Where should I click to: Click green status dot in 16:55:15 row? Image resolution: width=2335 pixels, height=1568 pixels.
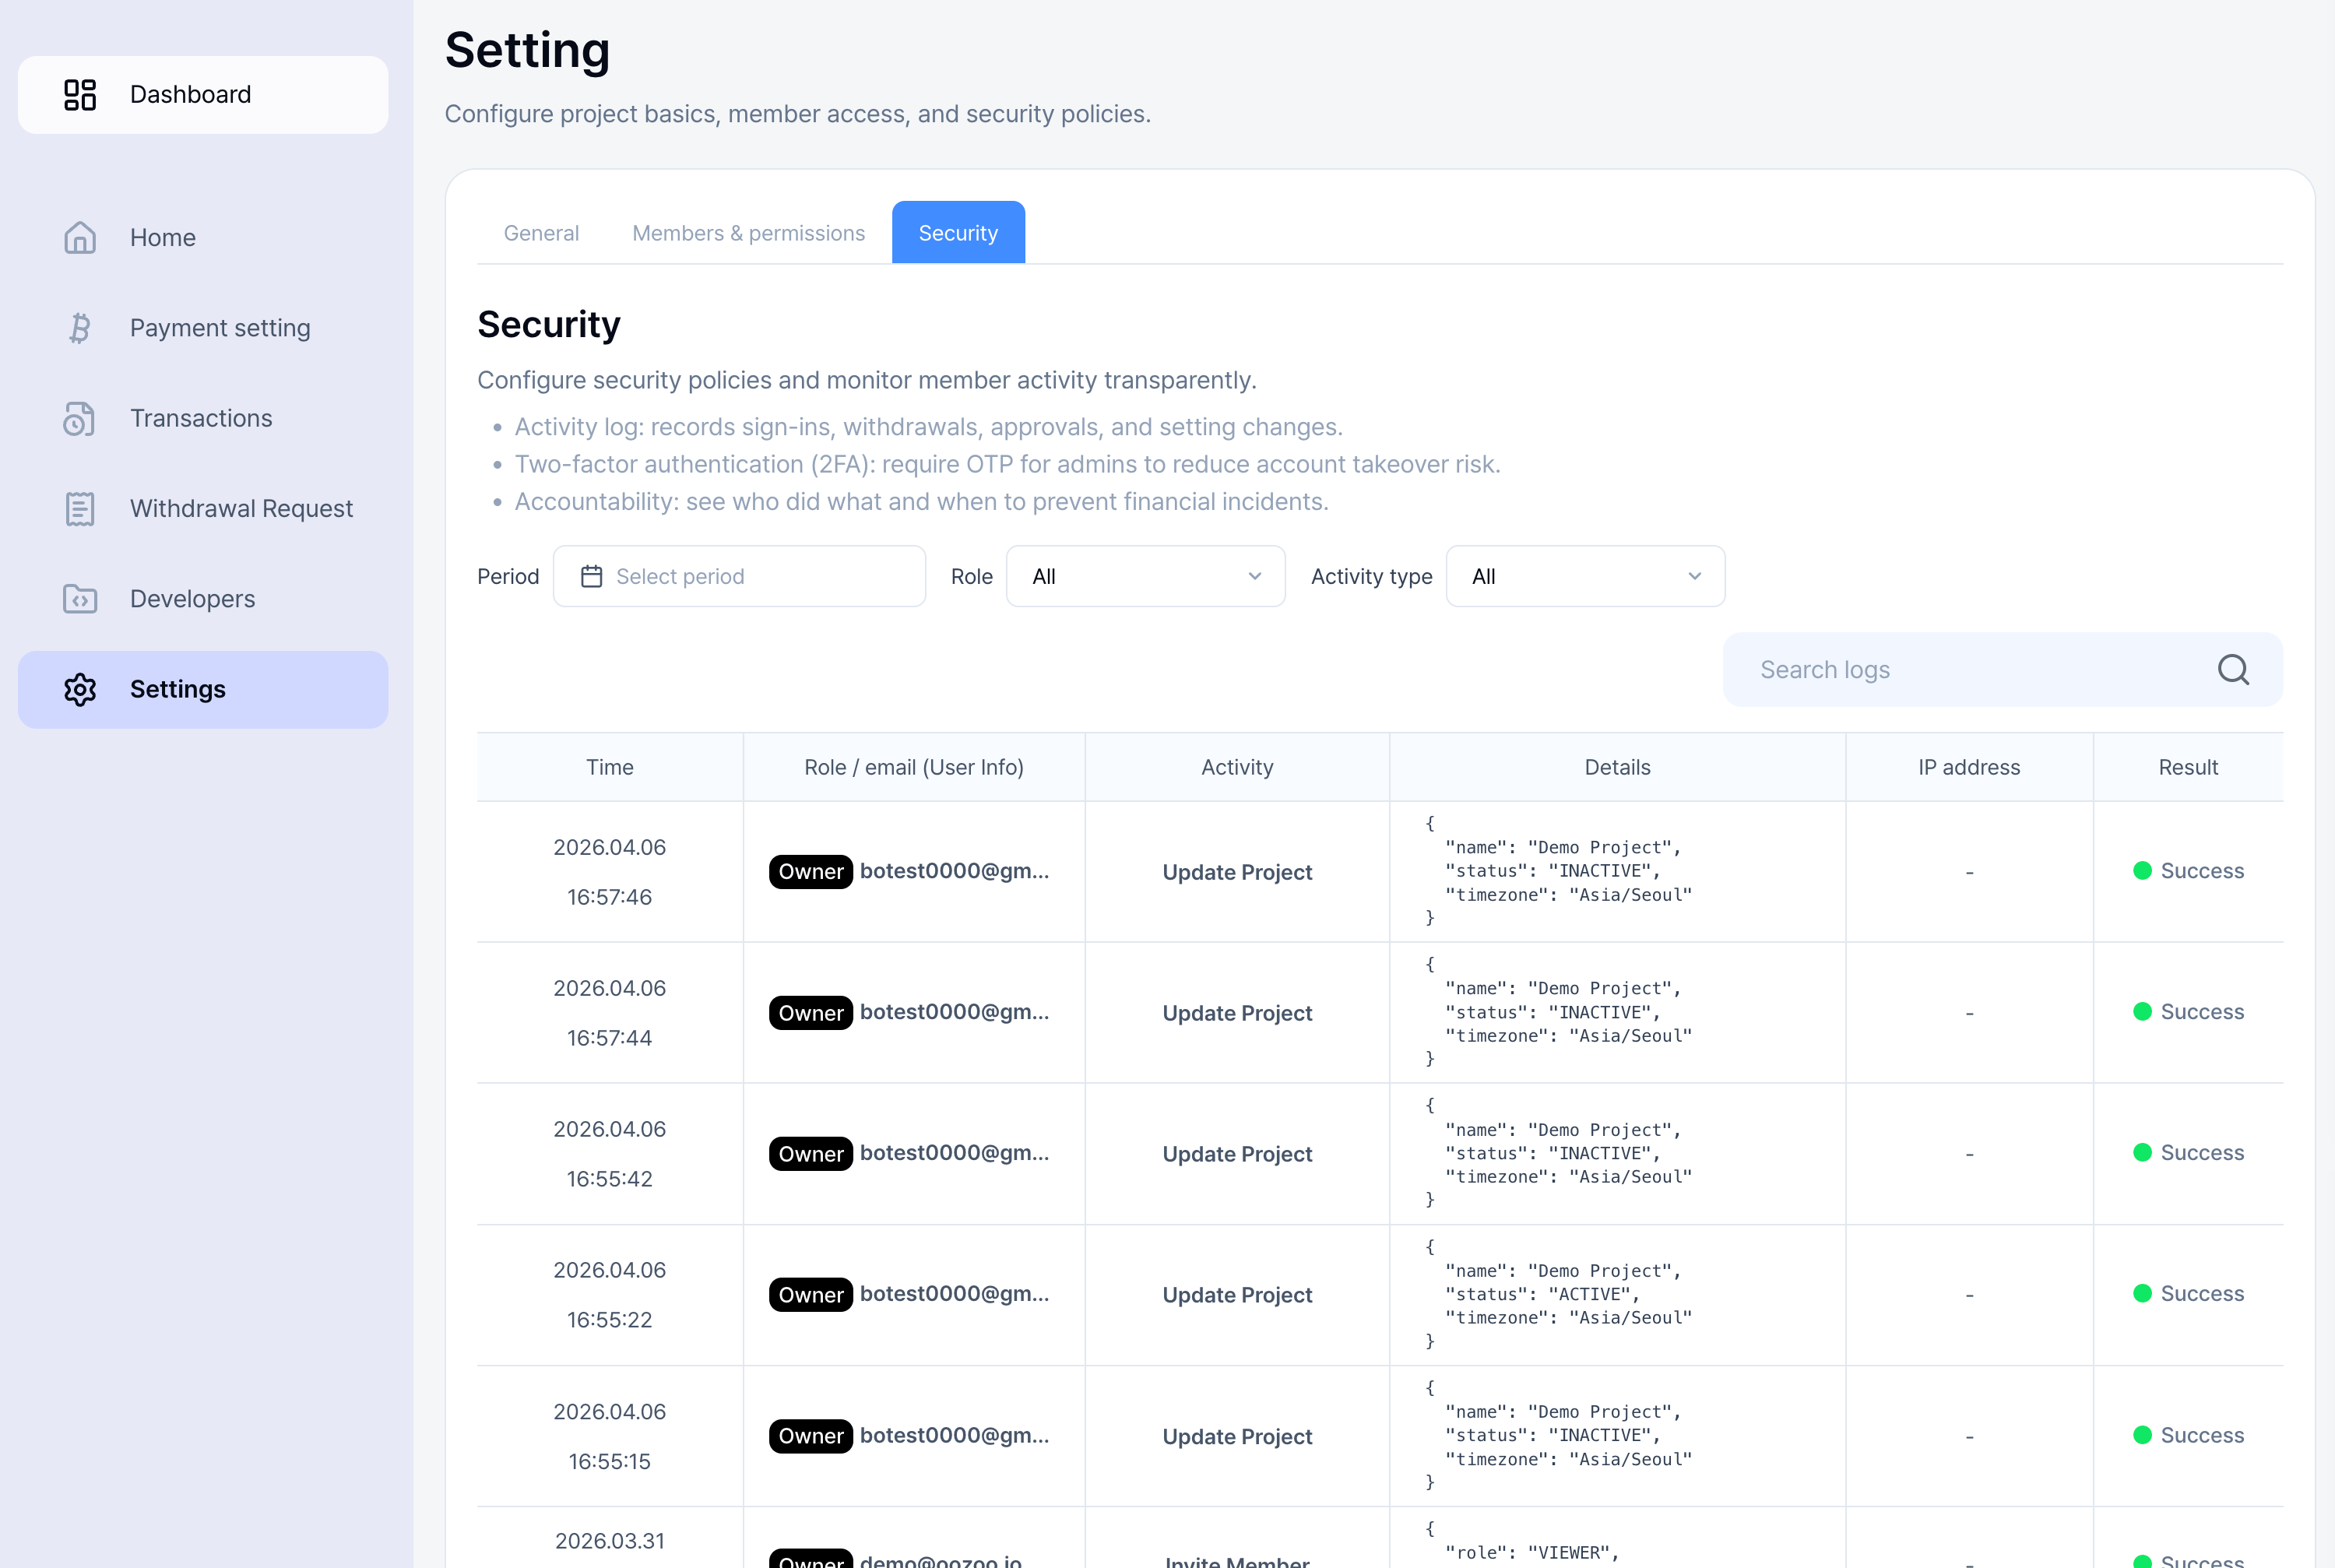[2142, 1435]
